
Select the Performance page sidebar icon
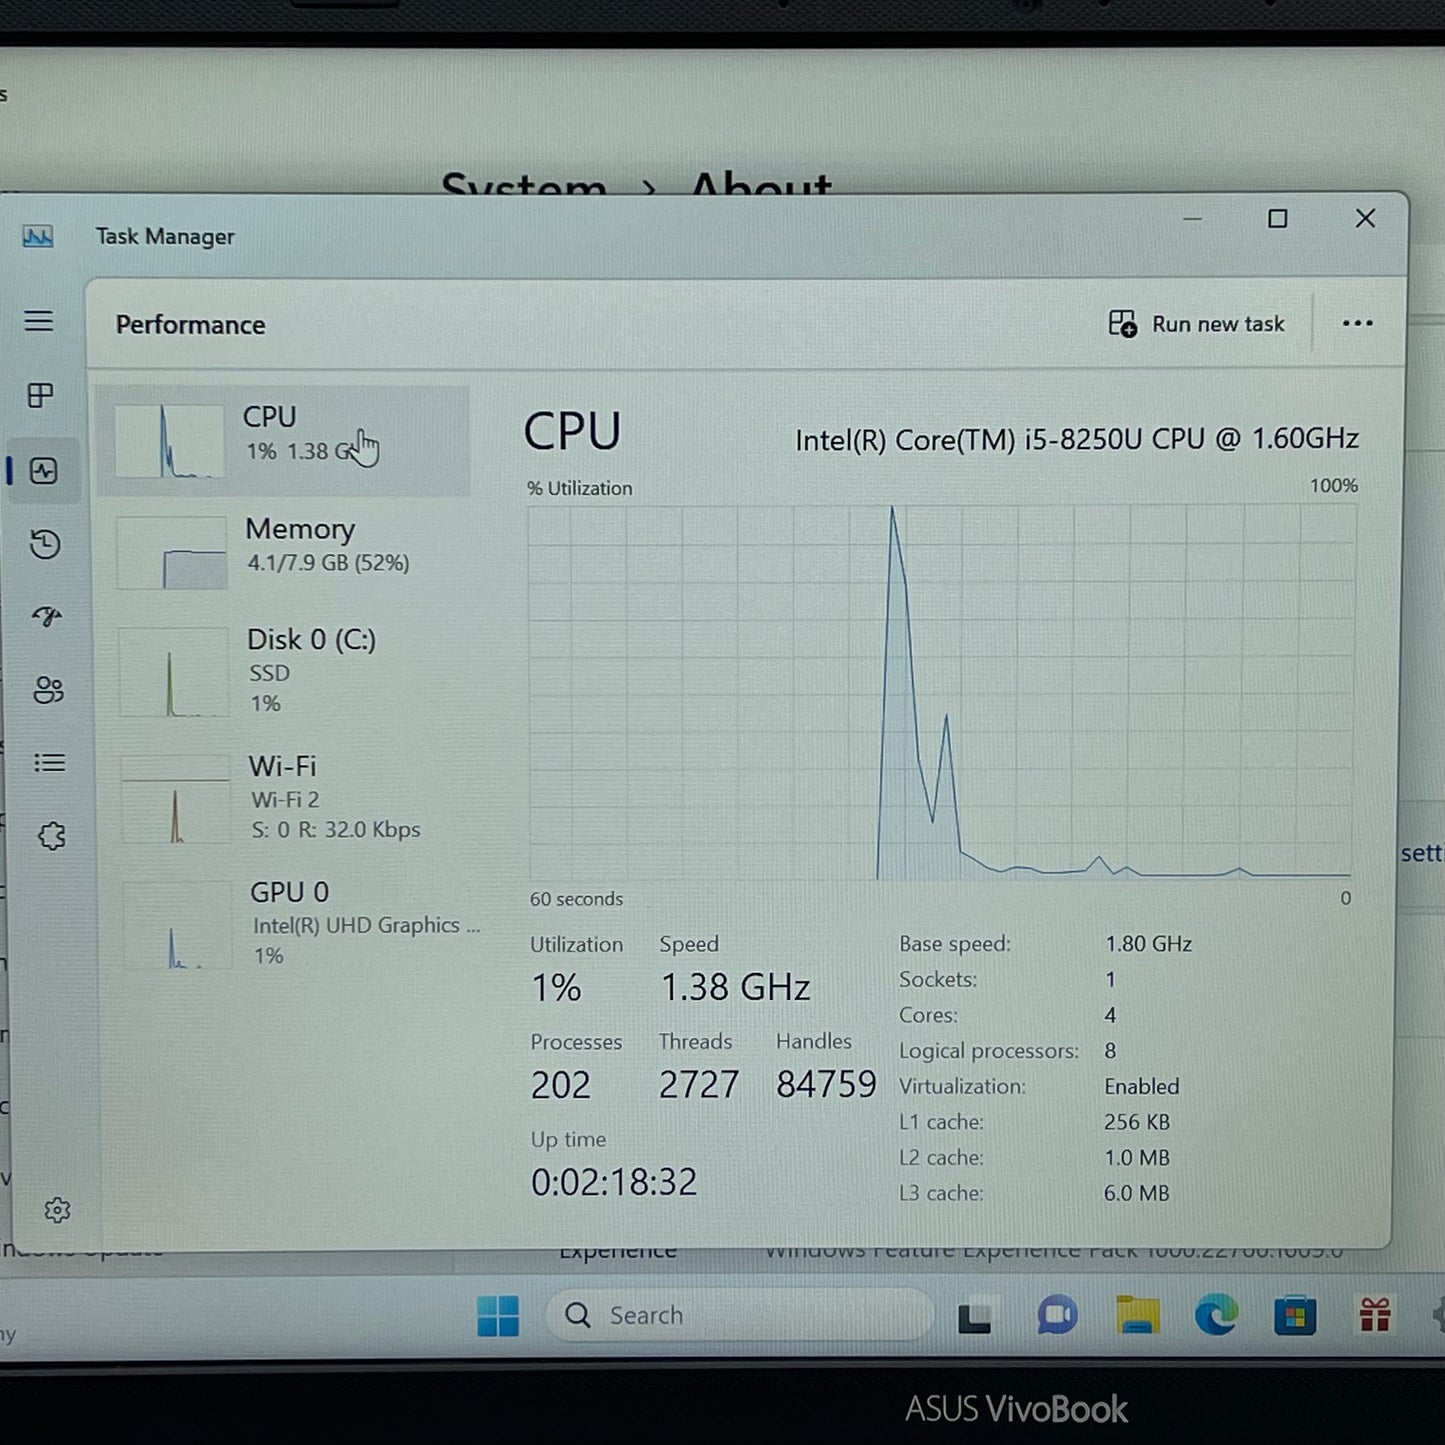[44, 471]
